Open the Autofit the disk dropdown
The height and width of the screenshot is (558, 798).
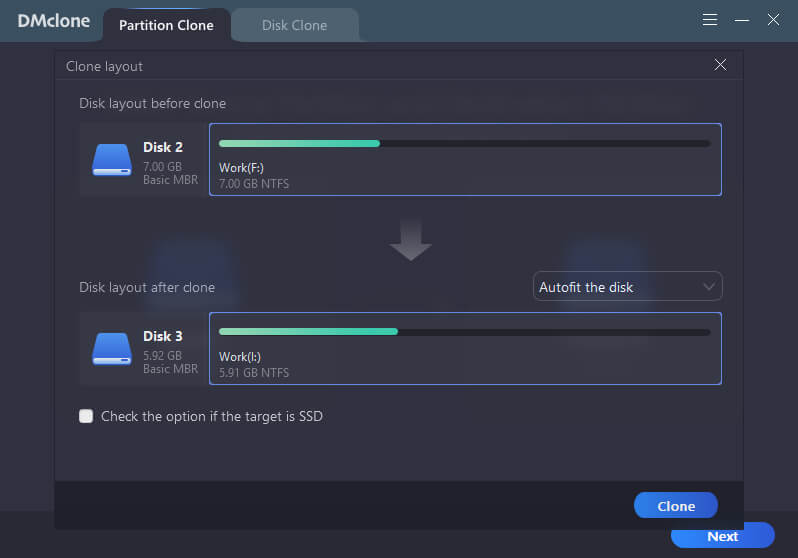(627, 287)
